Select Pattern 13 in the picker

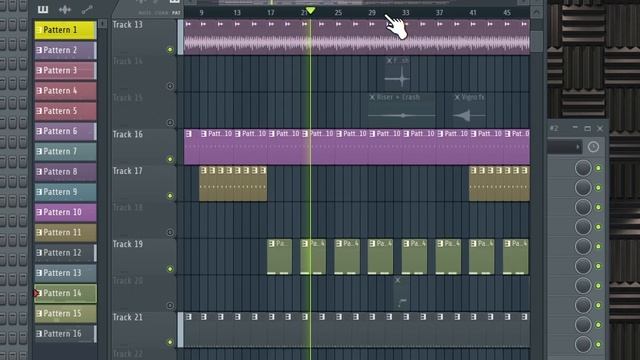(x=65, y=273)
